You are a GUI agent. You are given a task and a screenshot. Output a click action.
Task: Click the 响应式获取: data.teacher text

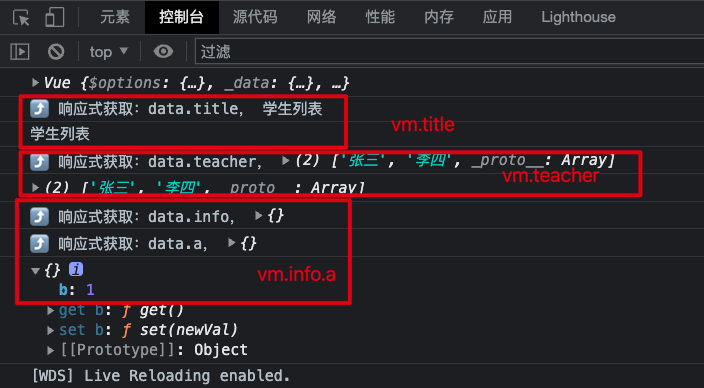pos(160,162)
